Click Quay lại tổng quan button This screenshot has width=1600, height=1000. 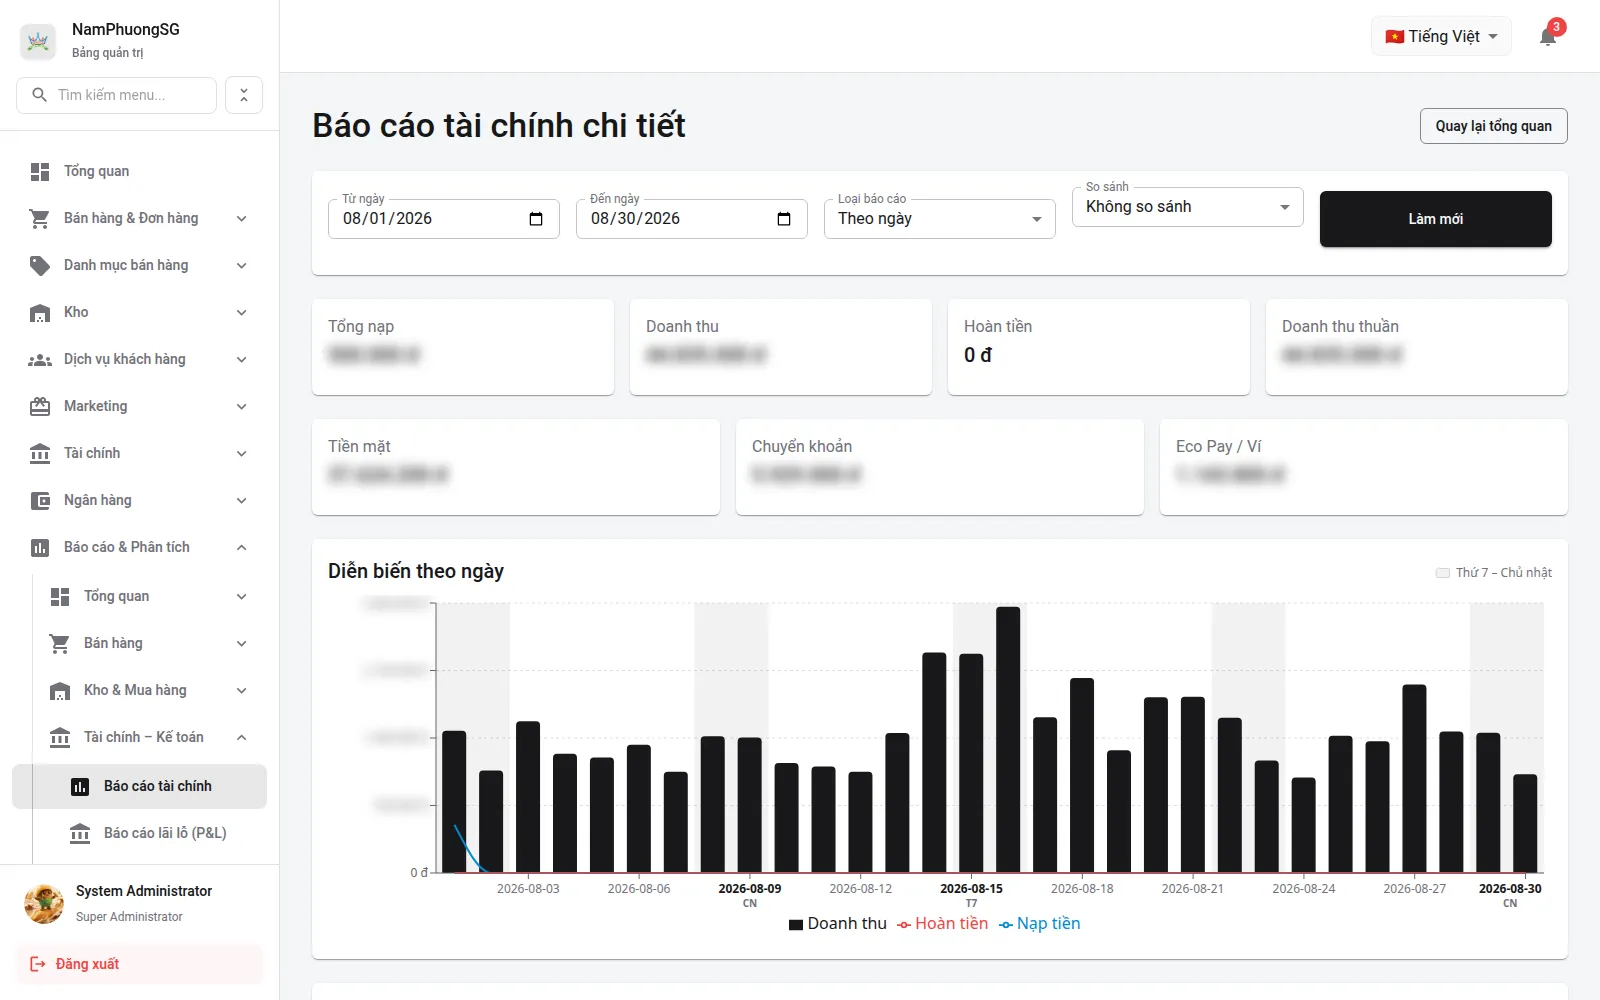pos(1494,126)
